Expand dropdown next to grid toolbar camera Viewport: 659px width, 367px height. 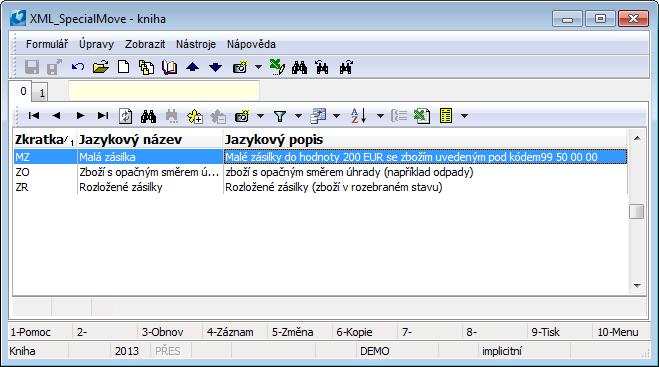pyautogui.click(x=261, y=116)
